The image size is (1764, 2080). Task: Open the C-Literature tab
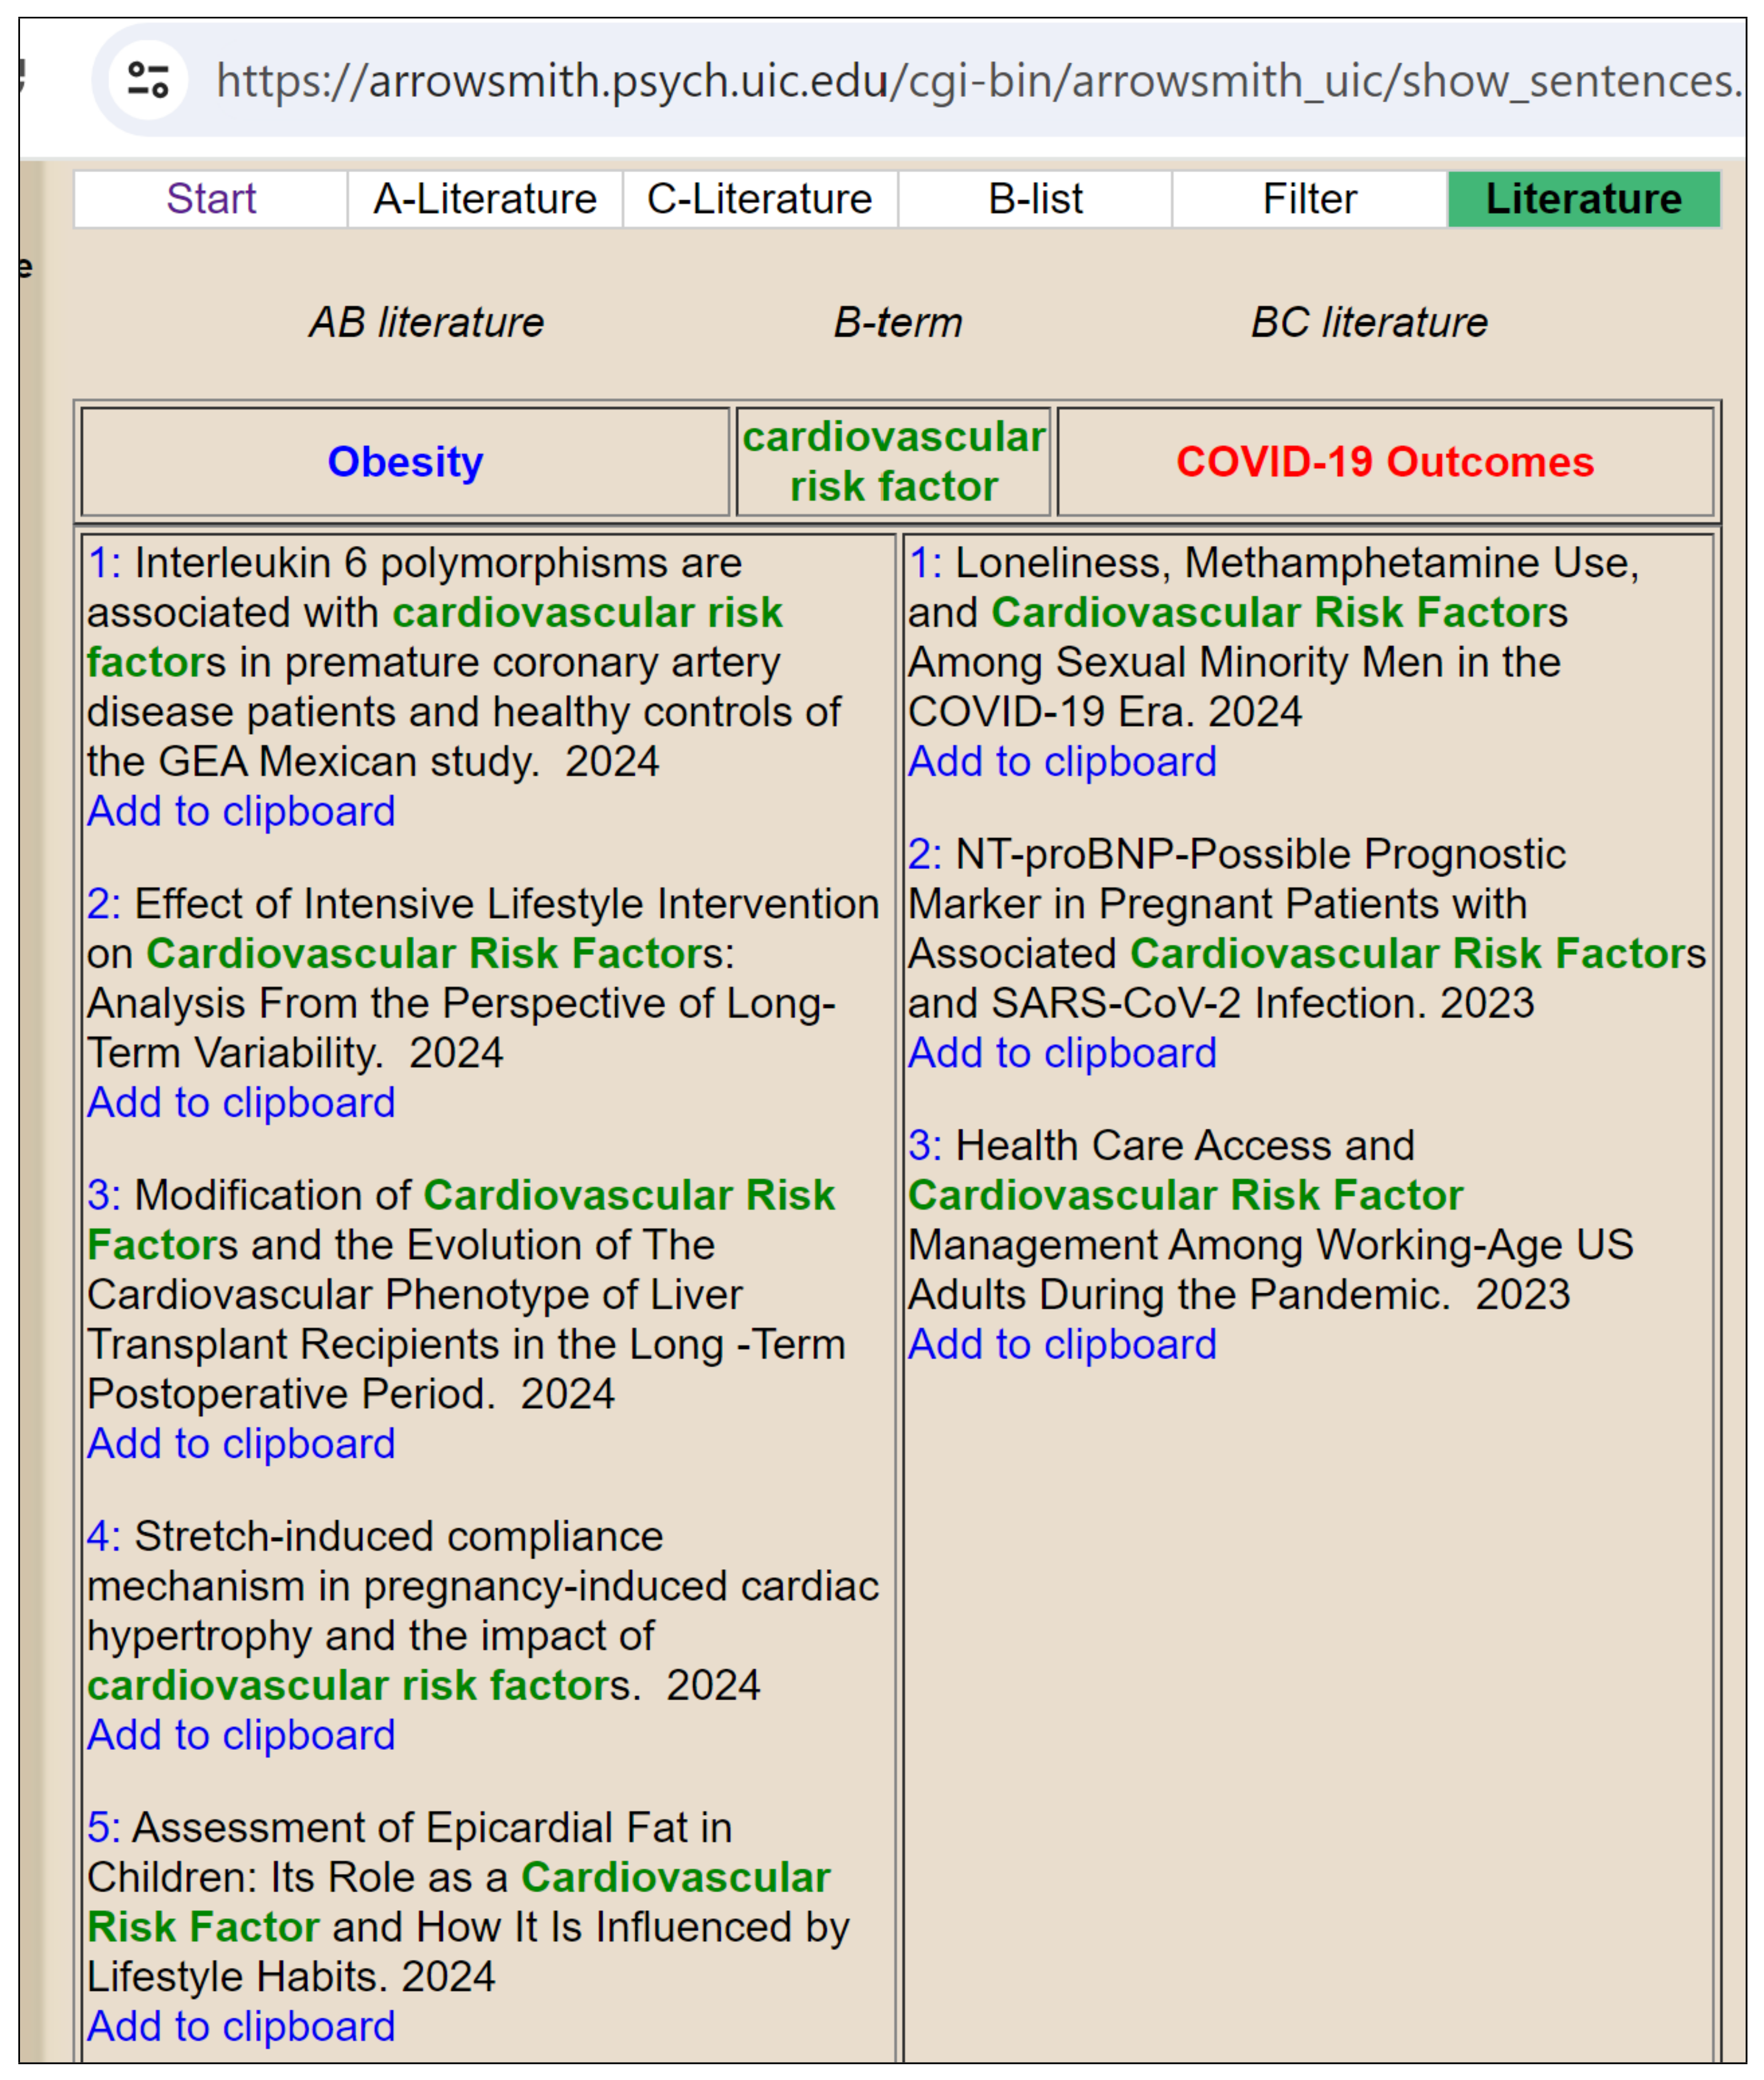759,199
